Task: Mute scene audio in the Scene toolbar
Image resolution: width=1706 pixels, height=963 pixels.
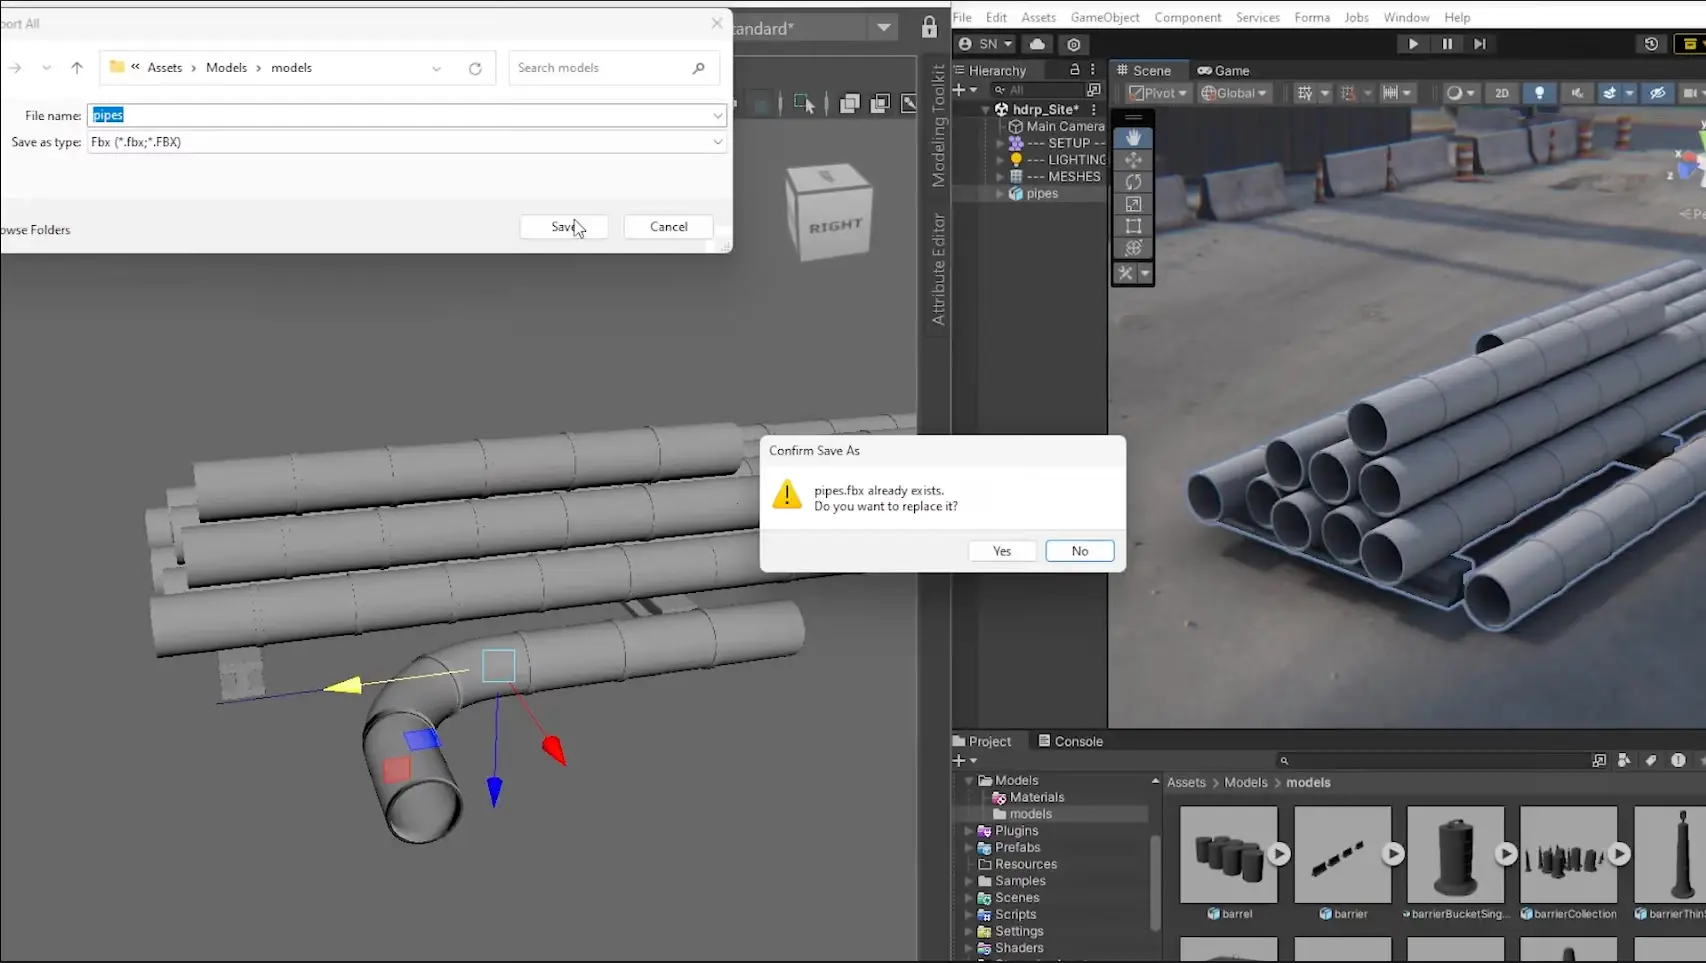Action: tap(1577, 92)
